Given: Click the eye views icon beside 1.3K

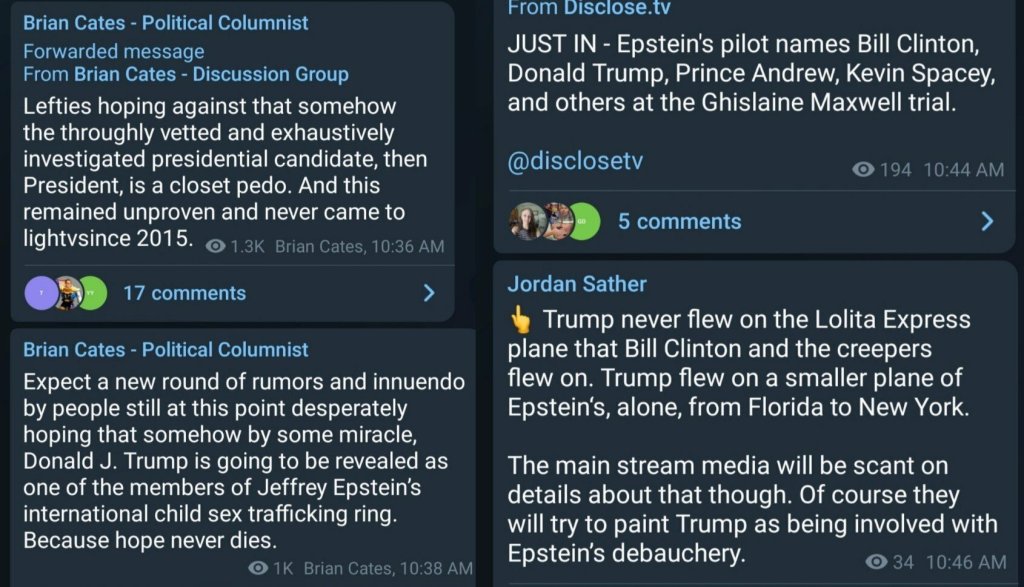Looking at the screenshot, I should point(215,246).
